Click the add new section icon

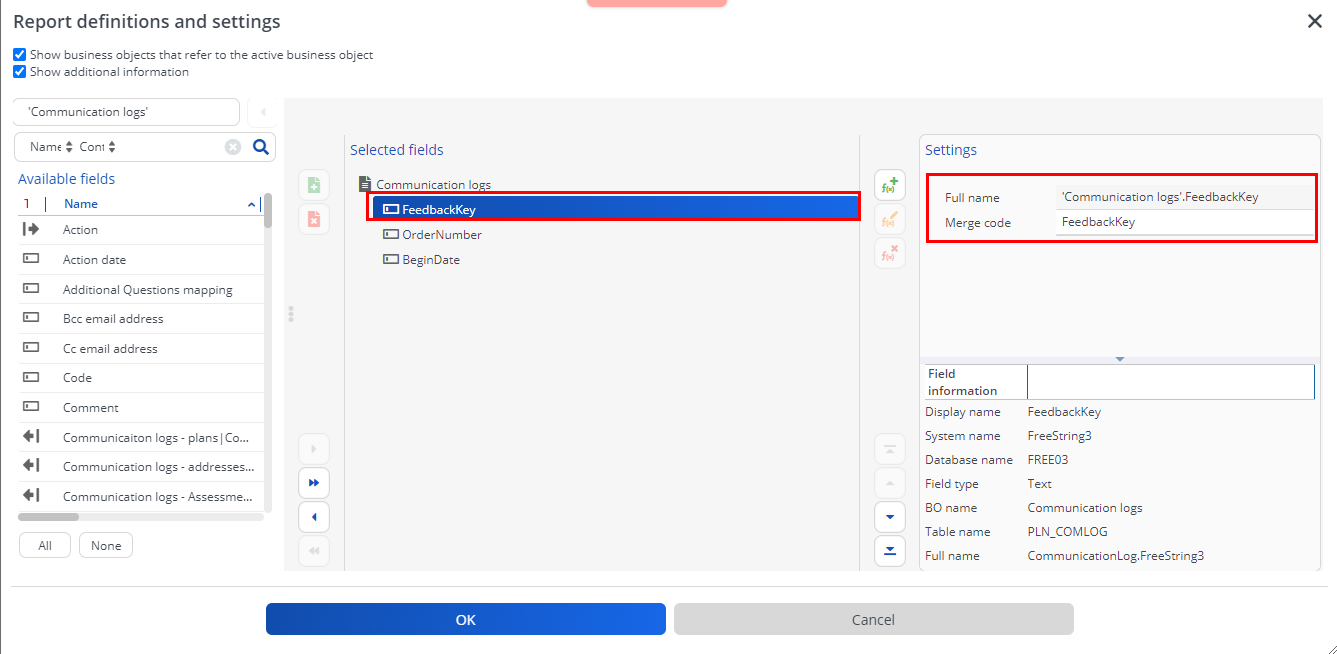314,186
